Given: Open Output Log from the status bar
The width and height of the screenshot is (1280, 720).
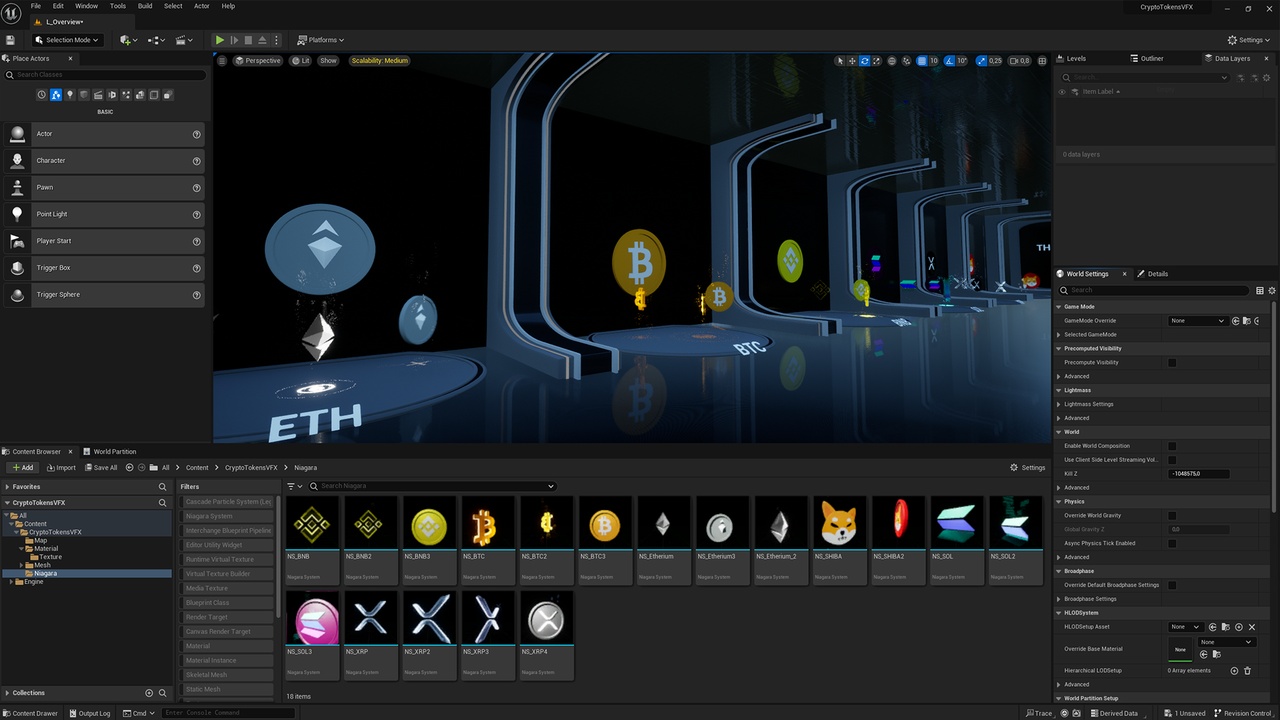Looking at the screenshot, I should pos(90,713).
